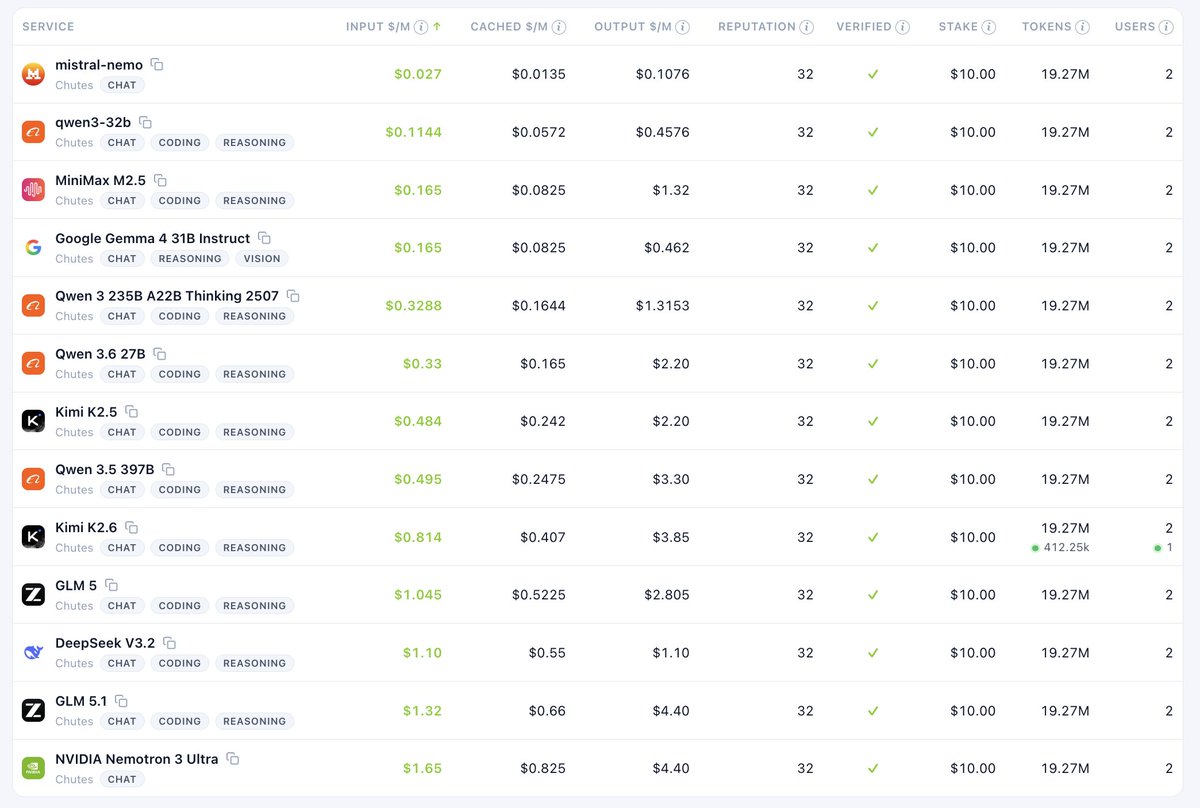Viewport: 1200px width, 808px height.
Task: Click the $0.814 input price
Action: tap(418, 537)
